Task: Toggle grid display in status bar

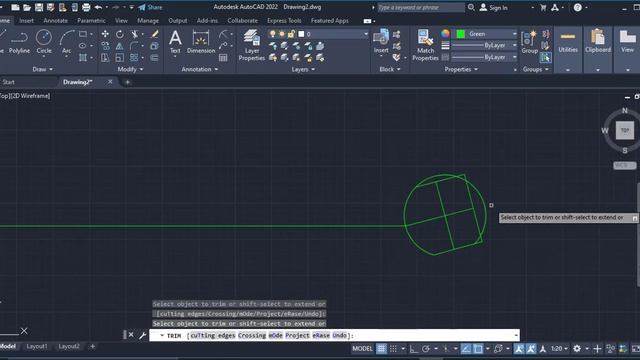Action: click(381, 349)
